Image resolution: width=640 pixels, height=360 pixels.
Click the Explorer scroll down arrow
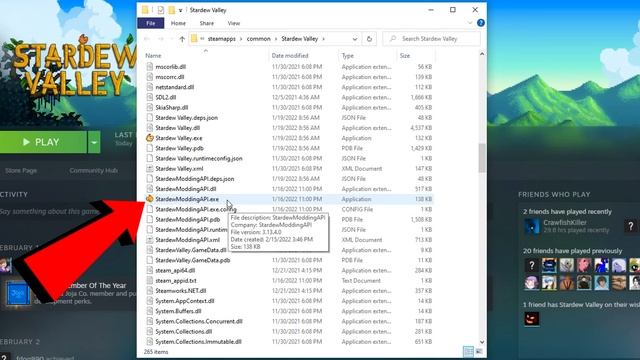pos(482,342)
